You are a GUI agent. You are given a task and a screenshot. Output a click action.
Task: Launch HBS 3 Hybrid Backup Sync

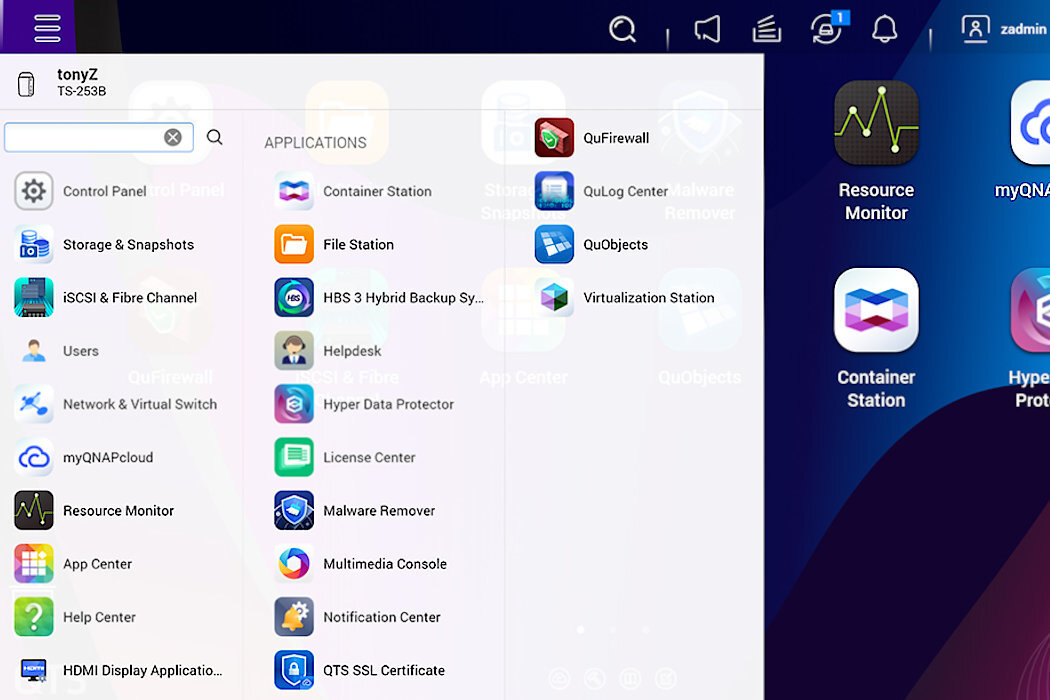click(380, 297)
